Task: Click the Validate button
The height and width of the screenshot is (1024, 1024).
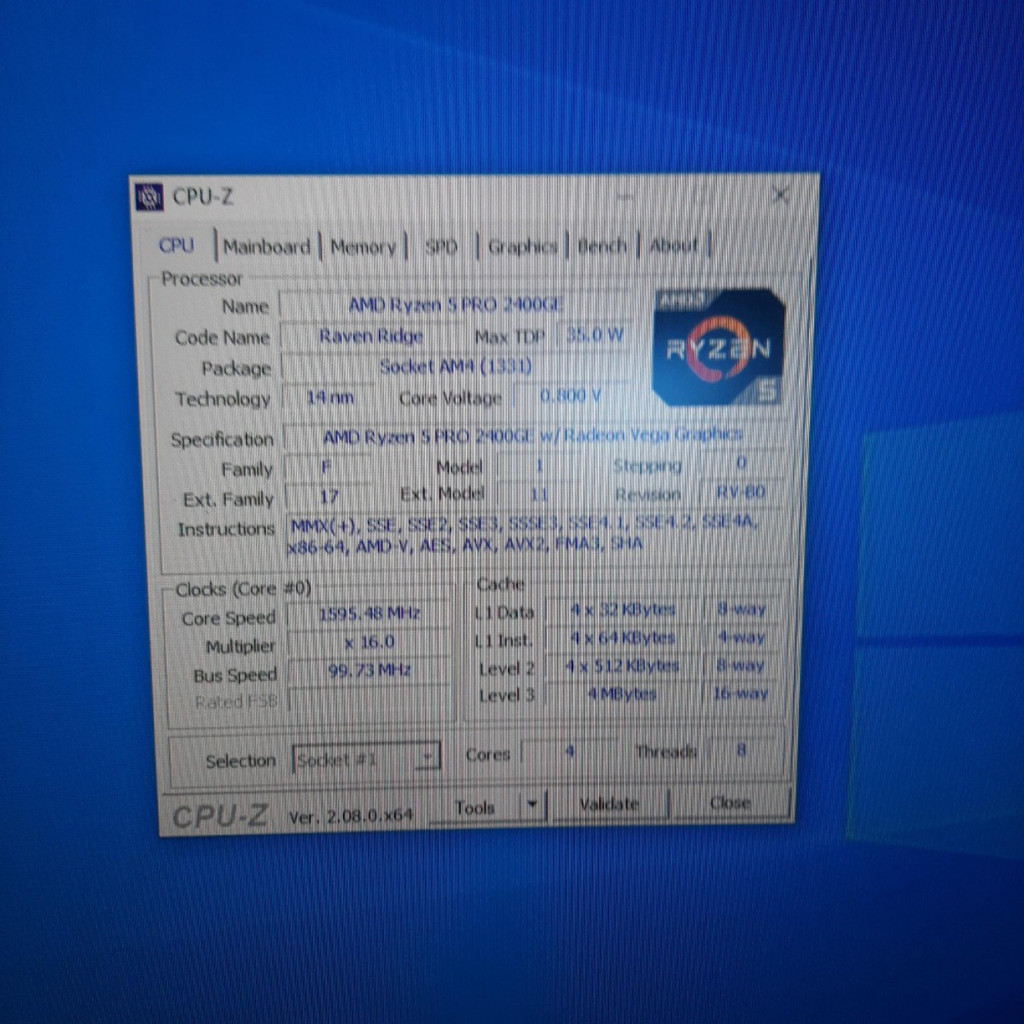Action: point(609,803)
